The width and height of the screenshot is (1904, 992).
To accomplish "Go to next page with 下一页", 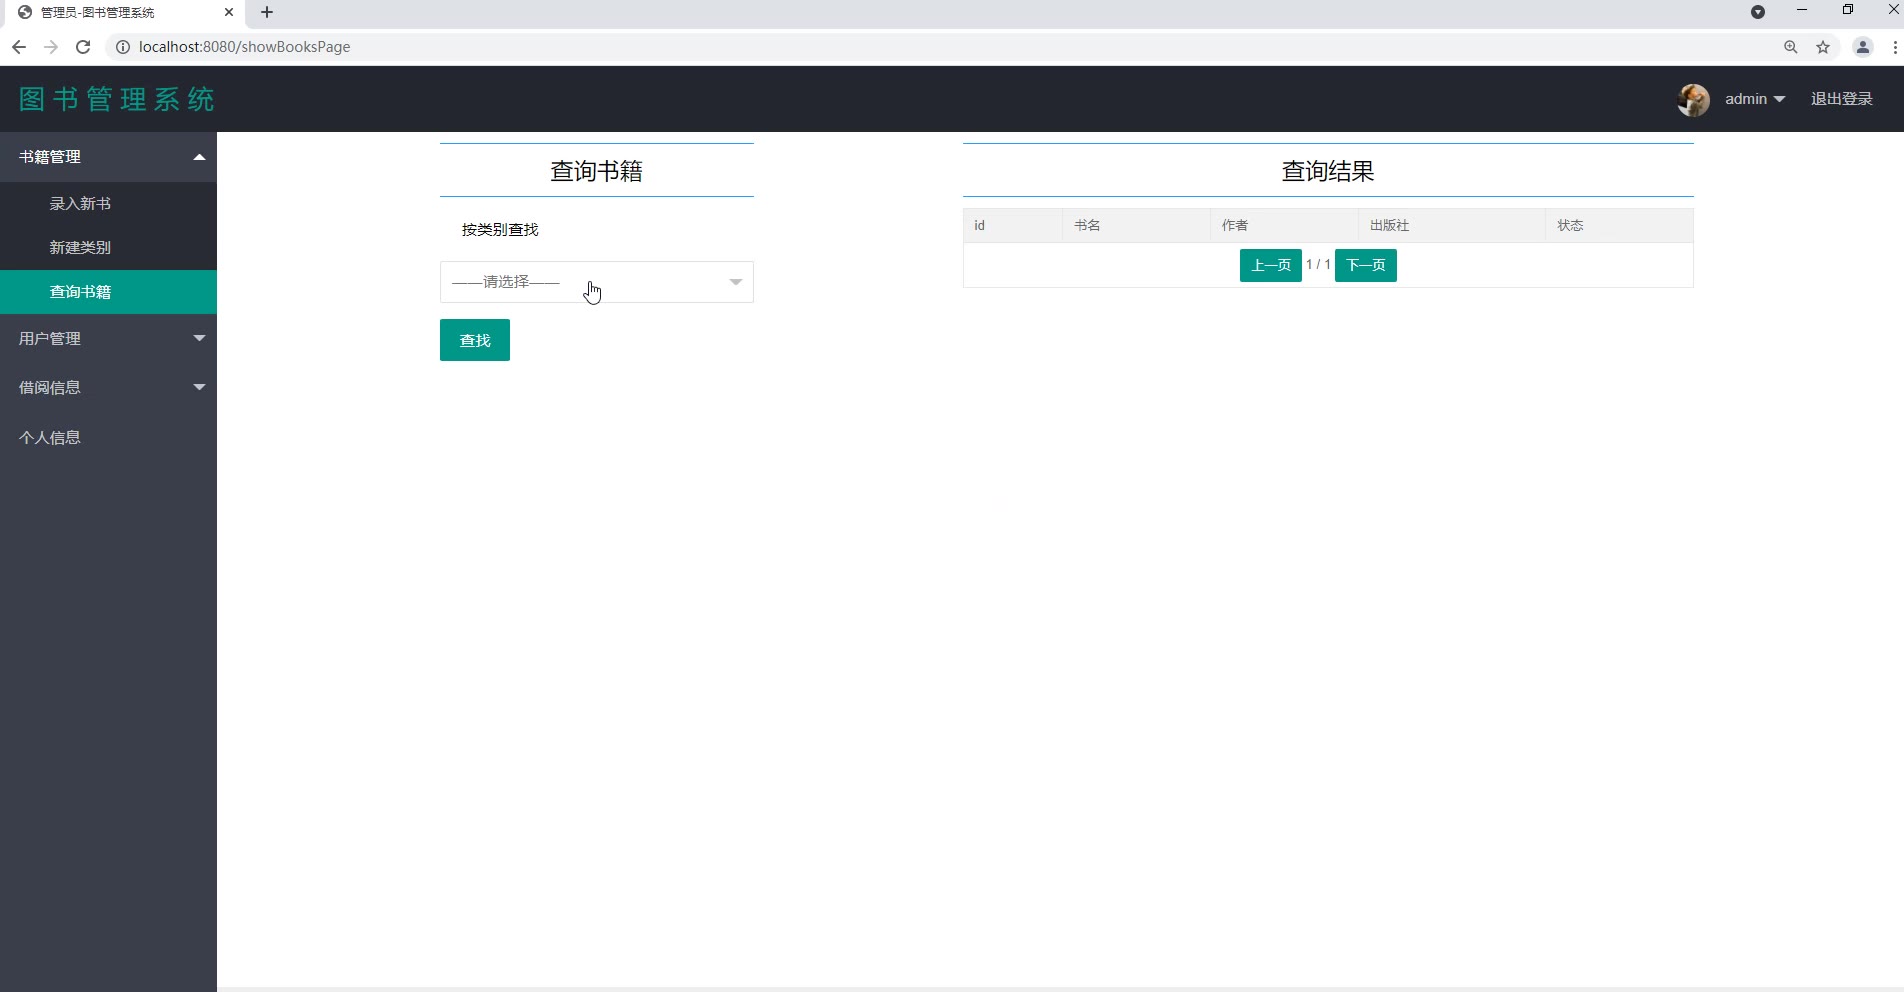I will [x=1365, y=265].
